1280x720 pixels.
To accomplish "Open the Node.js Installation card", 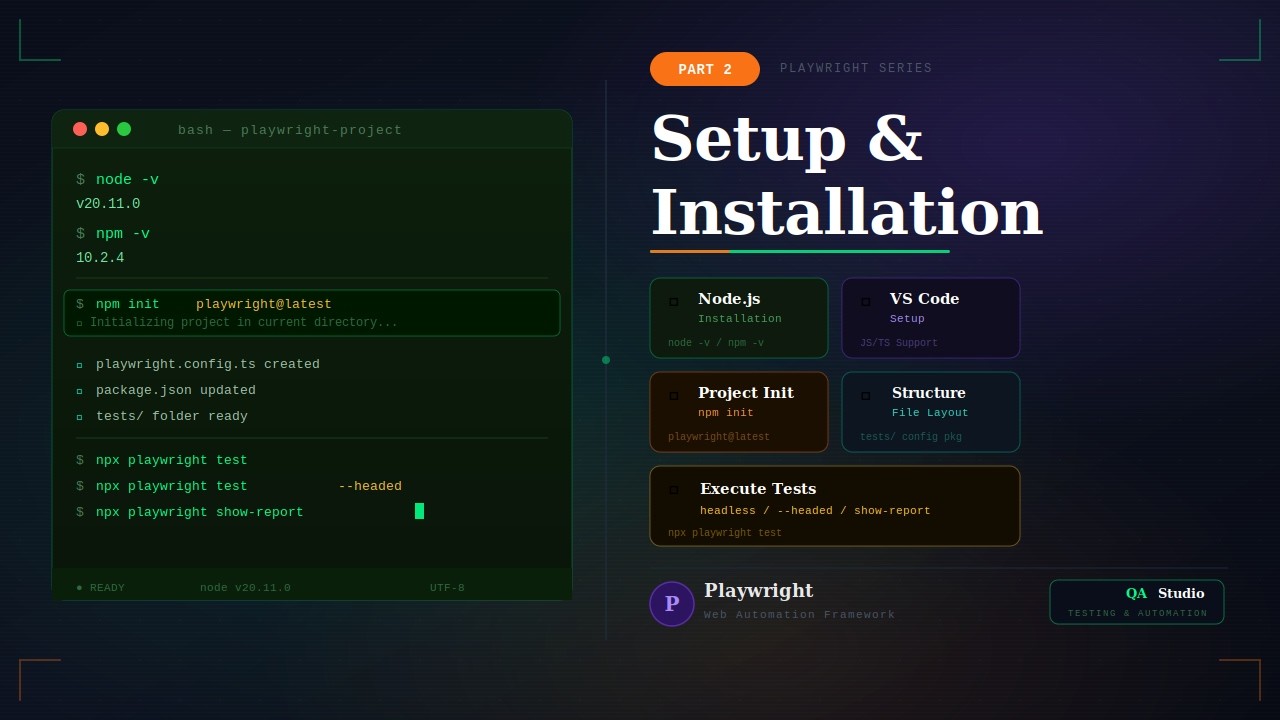I will (739, 318).
